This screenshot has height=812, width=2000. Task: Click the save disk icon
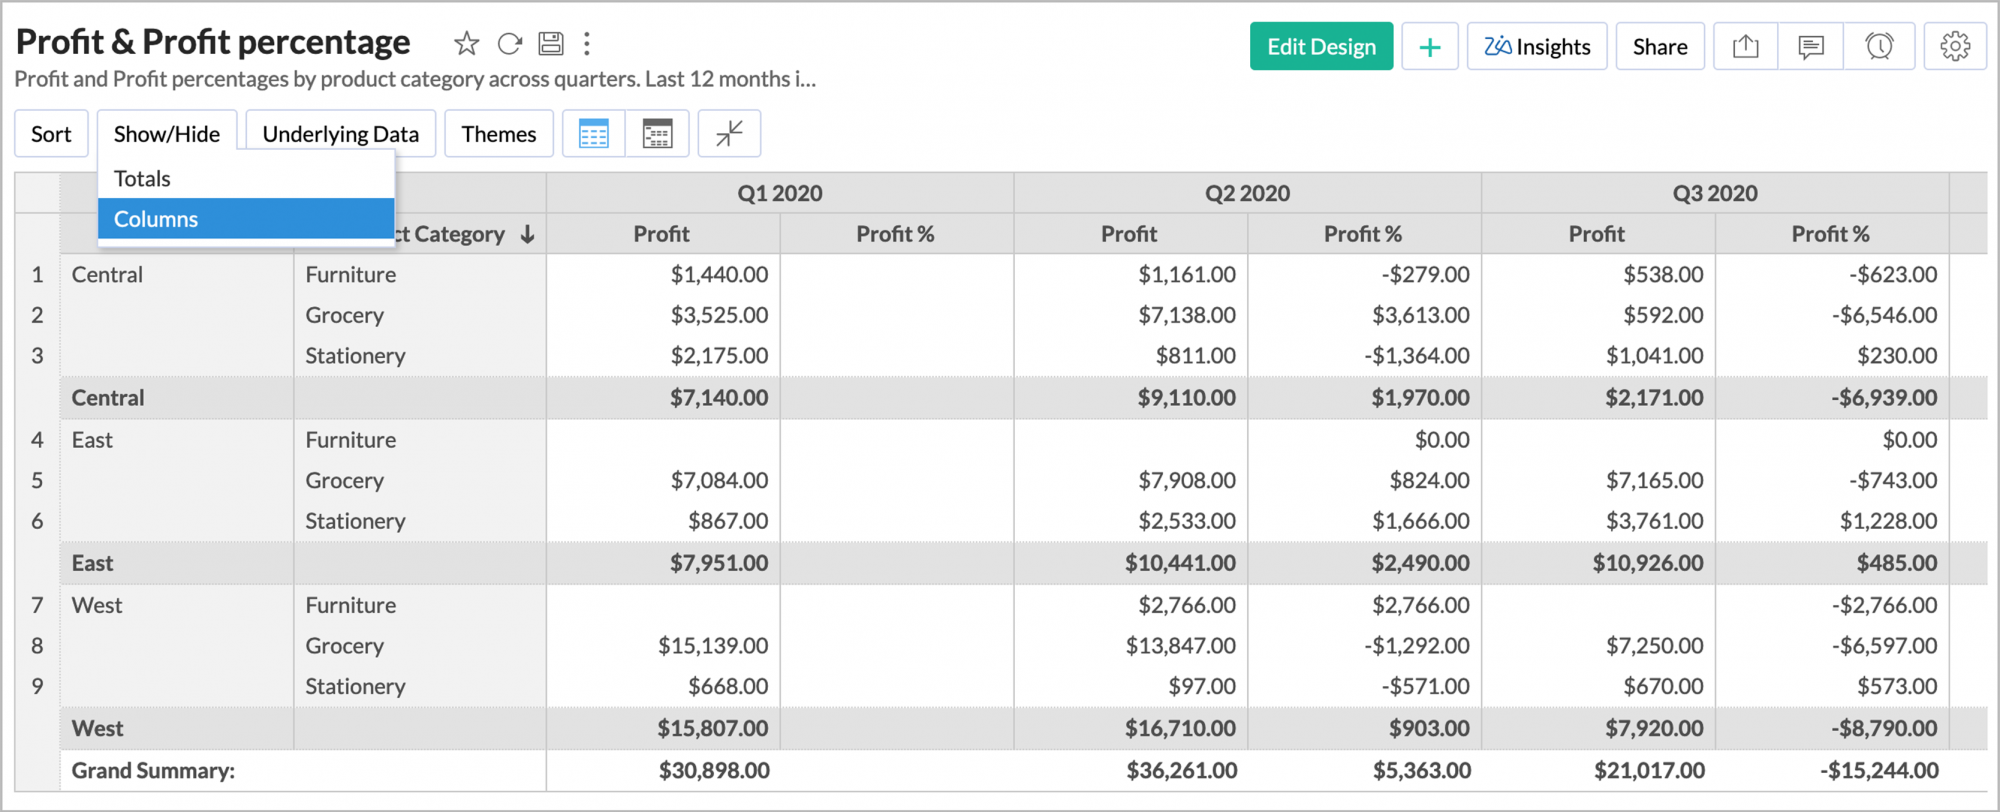click(551, 44)
